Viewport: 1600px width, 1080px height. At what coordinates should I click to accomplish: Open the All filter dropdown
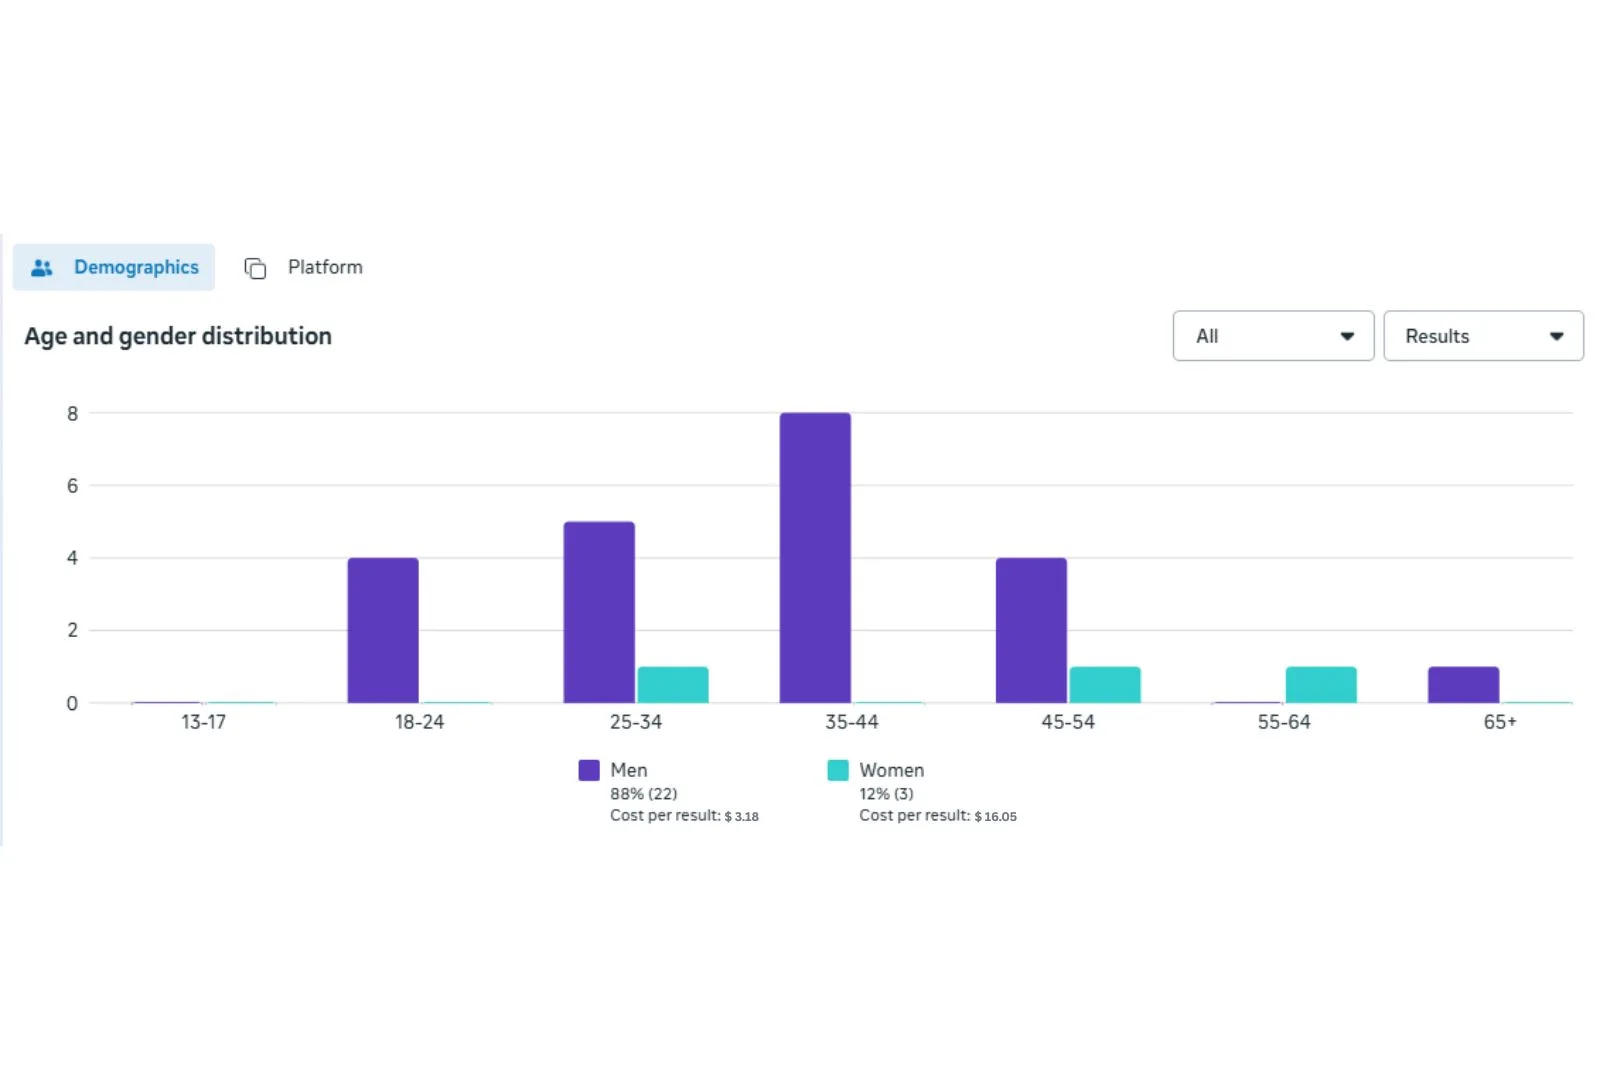point(1273,336)
